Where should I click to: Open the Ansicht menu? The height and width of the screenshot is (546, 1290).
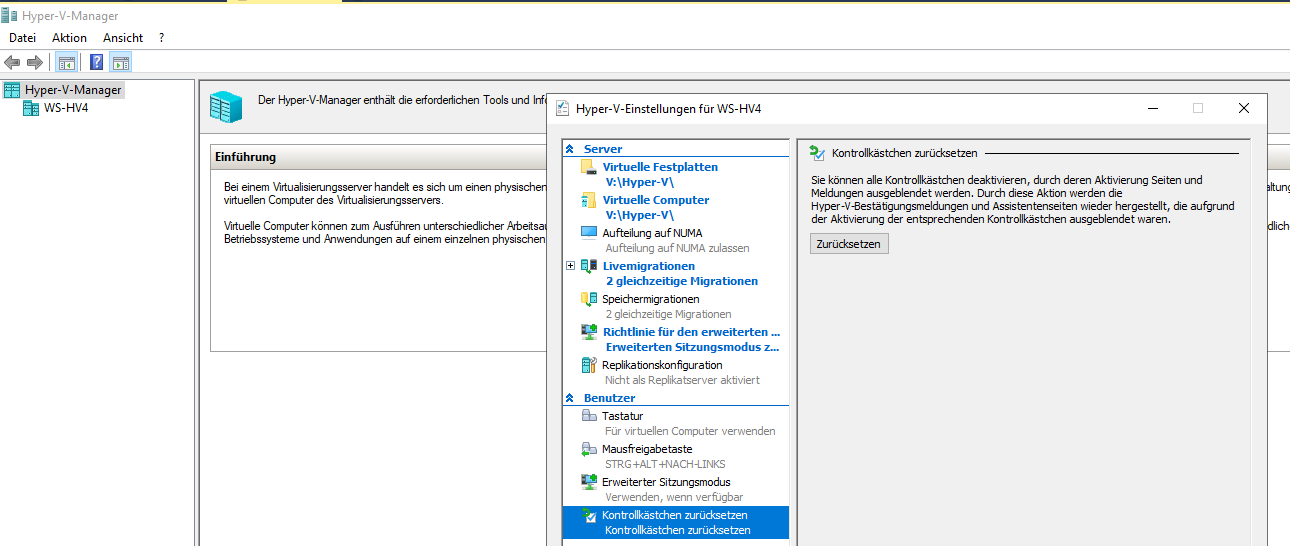123,38
